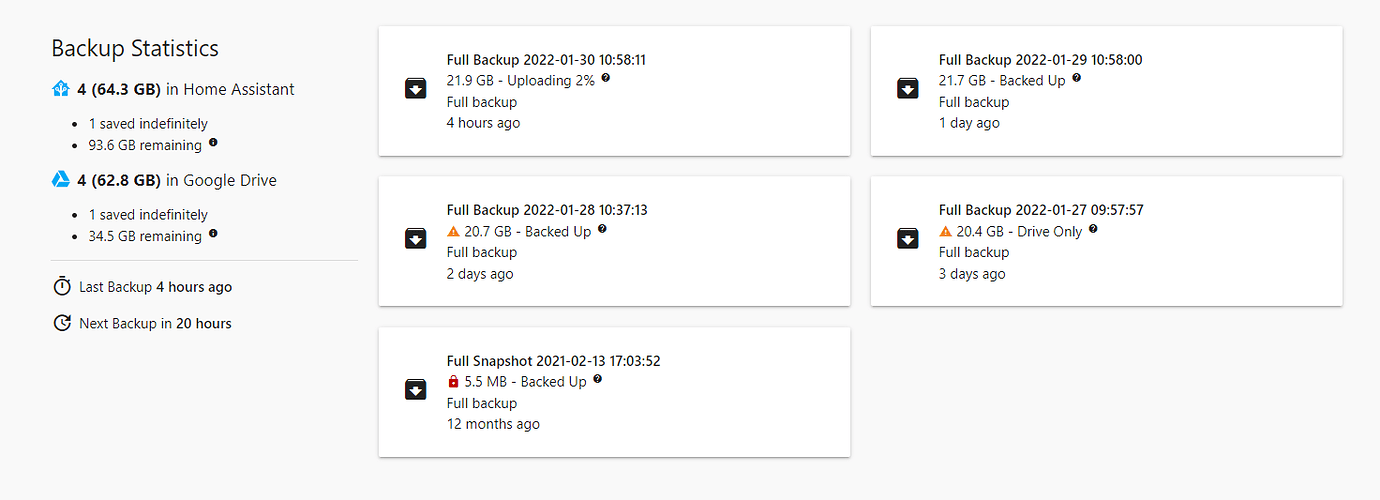The height and width of the screenshot is (500, 1380).
Task: Click the Home Assistant logo icon
Action: tap(61, 89)
